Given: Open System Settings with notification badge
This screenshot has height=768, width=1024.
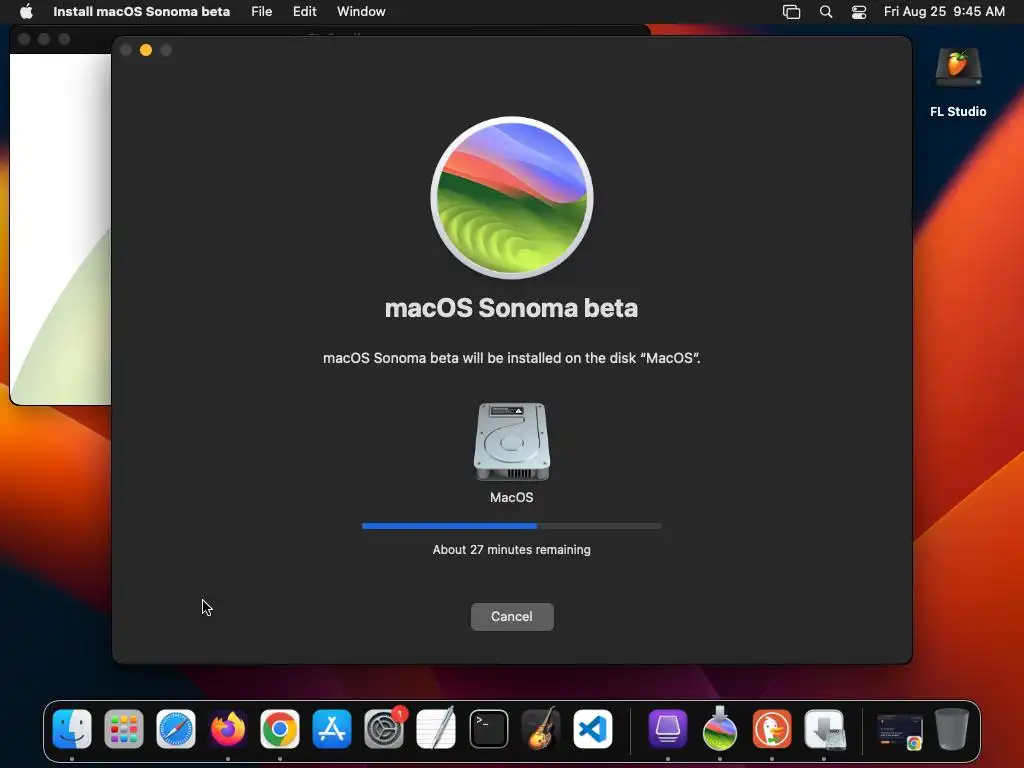Looking at the screenshot, I should (x=384, y=728).
